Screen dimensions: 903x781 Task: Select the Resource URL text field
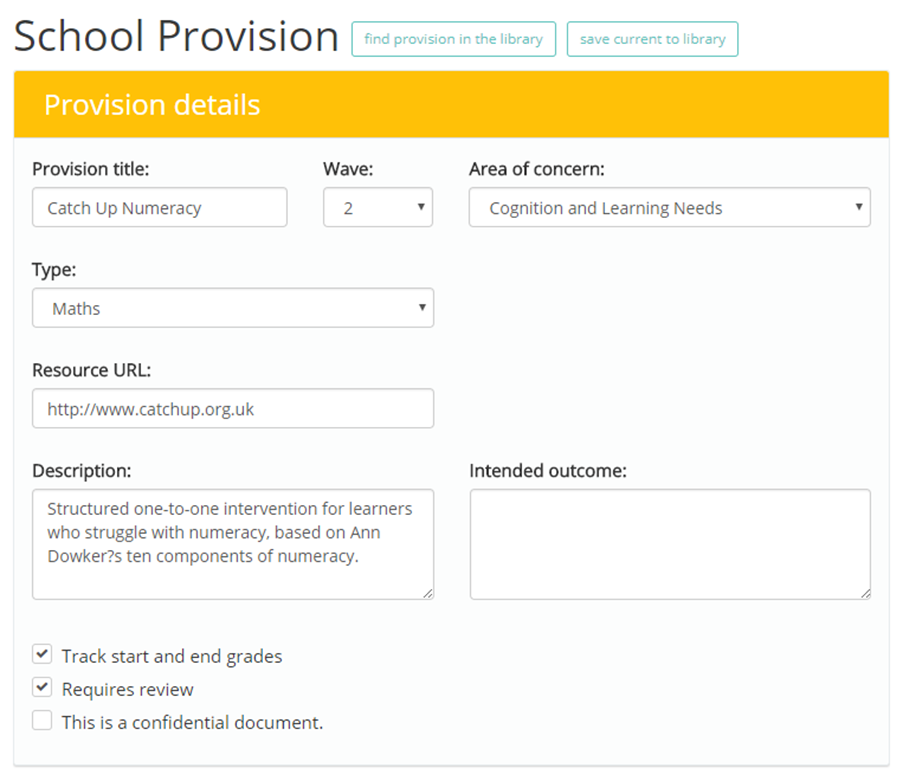pyautogui.click(x=233, y=408)
